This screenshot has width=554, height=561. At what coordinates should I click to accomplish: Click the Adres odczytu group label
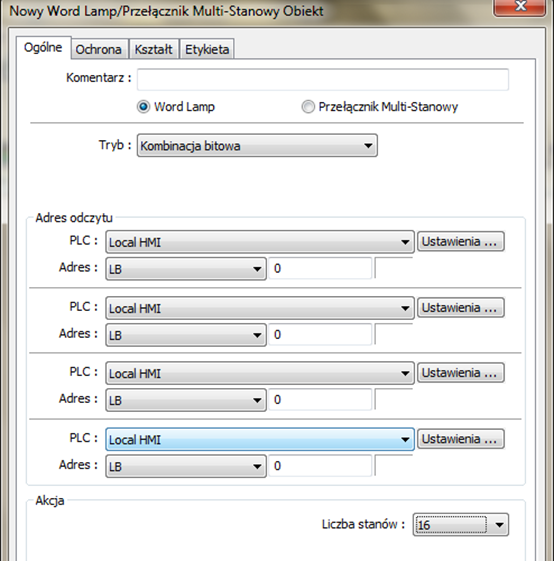click(74, 218)
